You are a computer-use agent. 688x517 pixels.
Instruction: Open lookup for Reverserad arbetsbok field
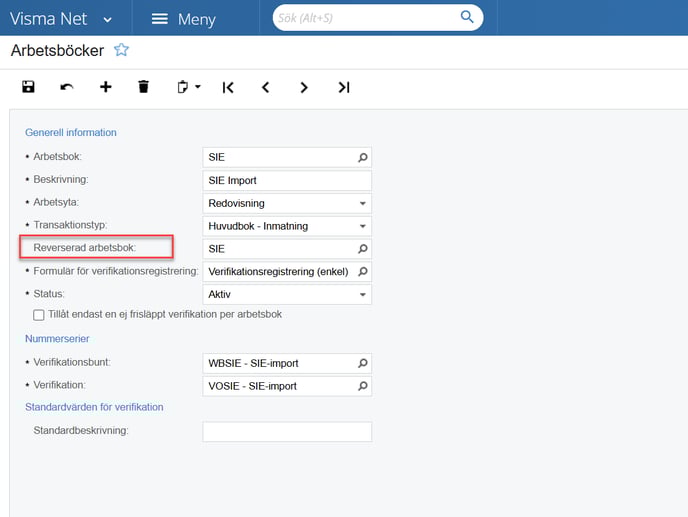[362, 249]
